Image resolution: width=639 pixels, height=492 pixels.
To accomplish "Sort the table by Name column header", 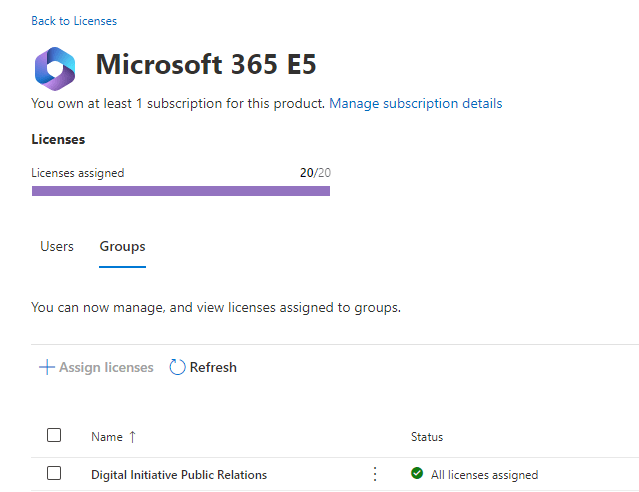I will [106, 437].
